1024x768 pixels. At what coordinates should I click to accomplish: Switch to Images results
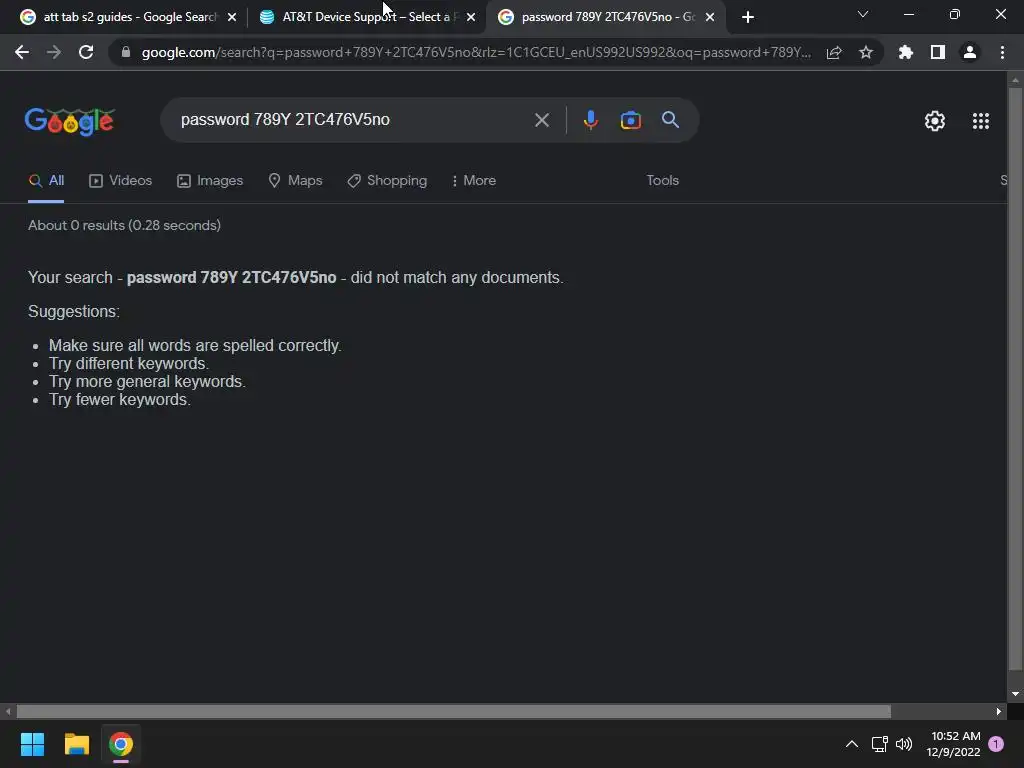[x=210, y=180]
